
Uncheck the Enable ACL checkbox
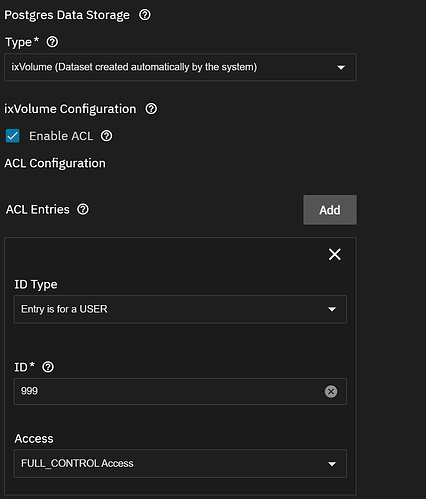pyautogui.click(x=13, y=136)
